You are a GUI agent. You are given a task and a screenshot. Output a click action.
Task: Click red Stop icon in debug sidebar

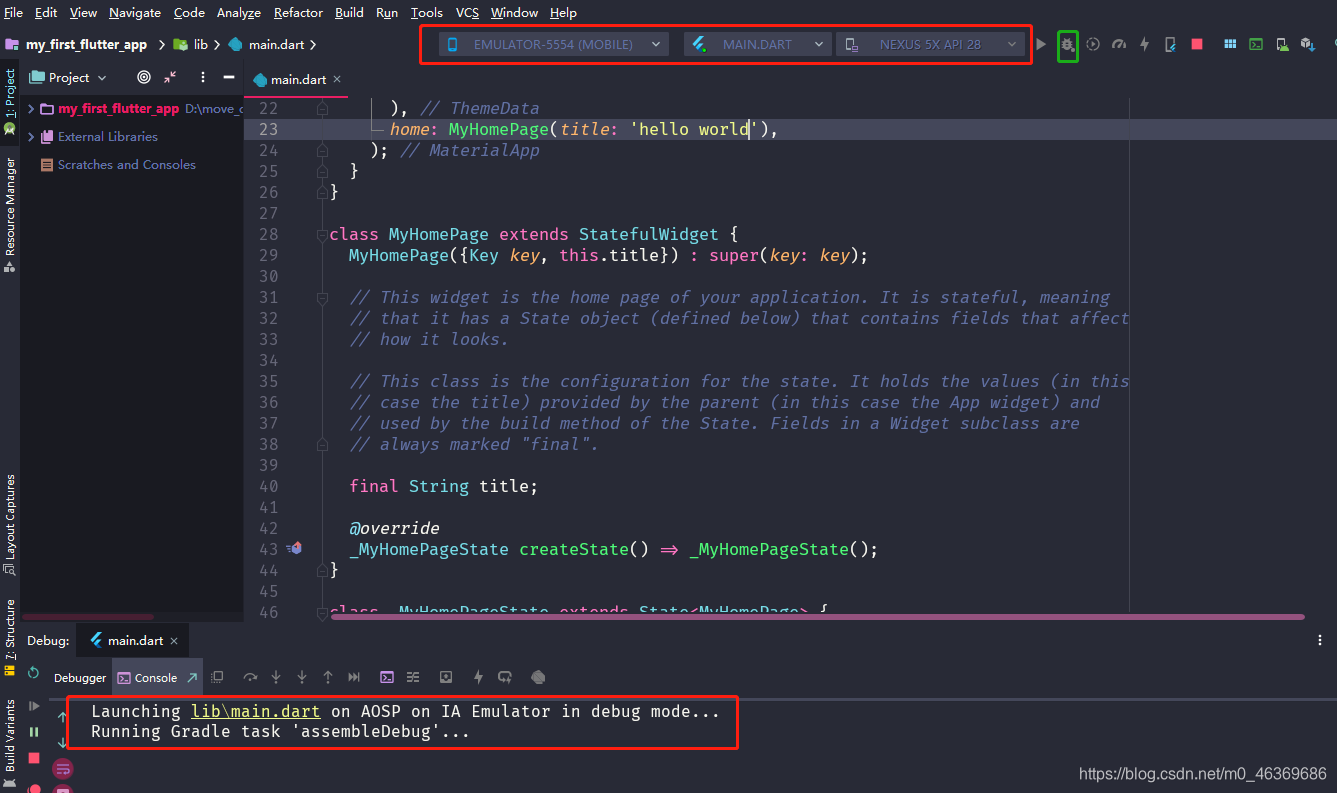click(34, 759)
